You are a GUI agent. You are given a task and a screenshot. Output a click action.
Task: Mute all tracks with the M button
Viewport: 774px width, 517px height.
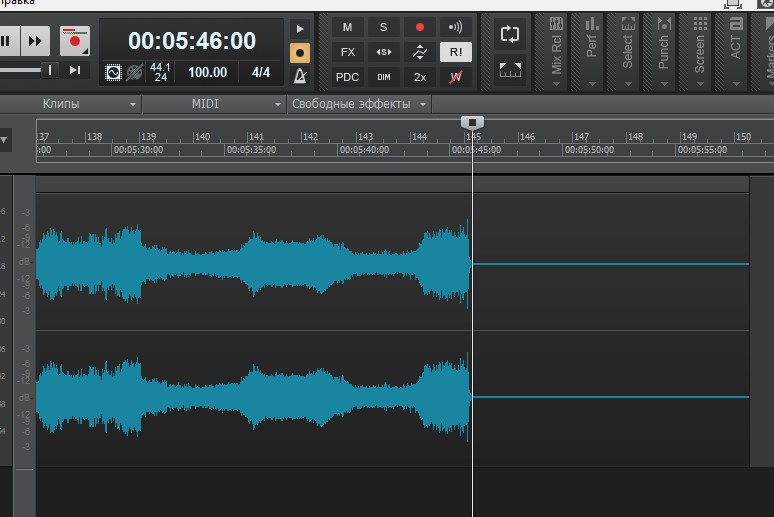[348, 27]
